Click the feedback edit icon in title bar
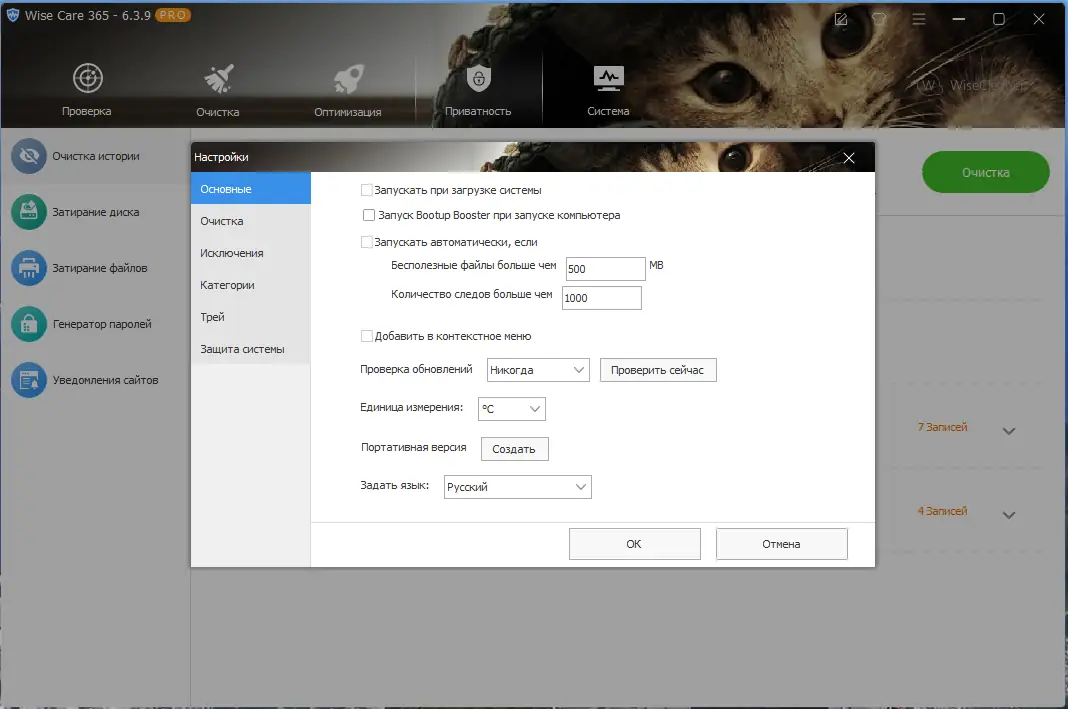Viewport: 1068px width, 709px height. click(841, 19)
